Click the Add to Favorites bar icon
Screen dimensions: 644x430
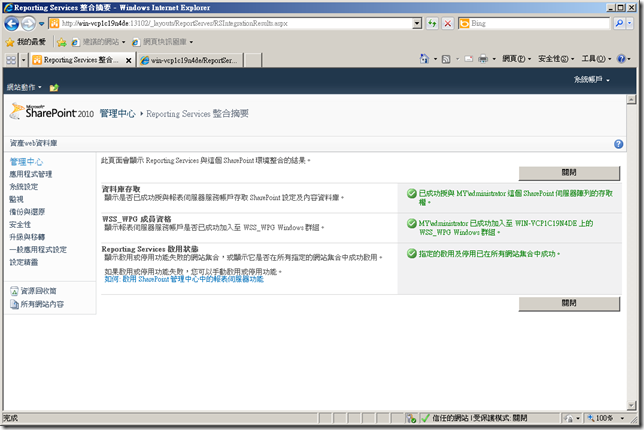click(x=62, y=42)
